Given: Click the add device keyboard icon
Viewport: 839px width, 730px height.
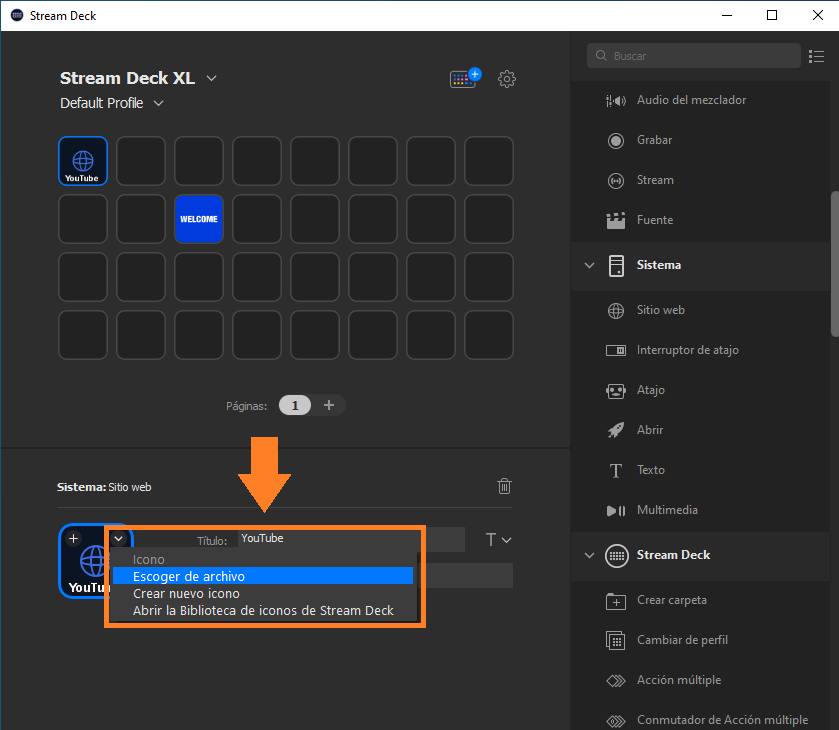Looking at the screenshot, I should point(465,79).
